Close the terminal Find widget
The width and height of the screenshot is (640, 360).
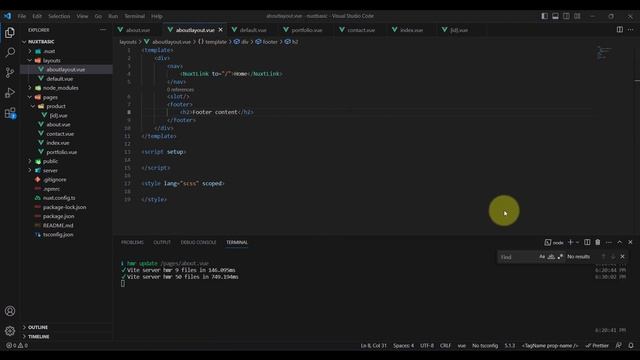click(622, 256)
